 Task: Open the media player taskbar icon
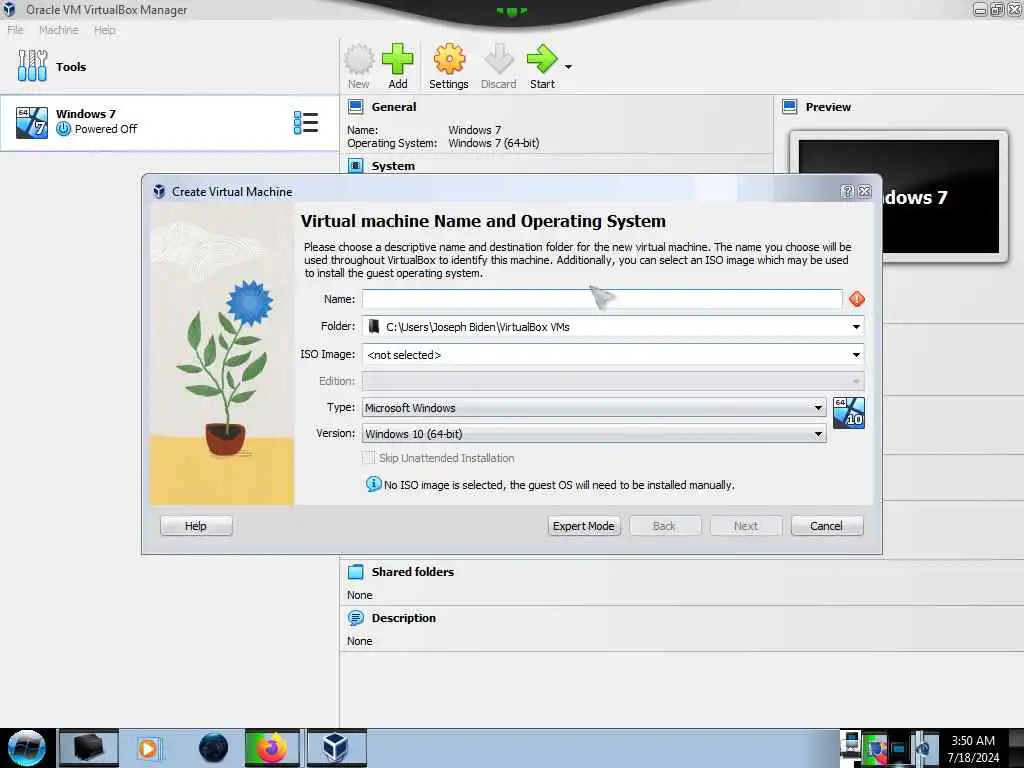(x=148, y=748)
